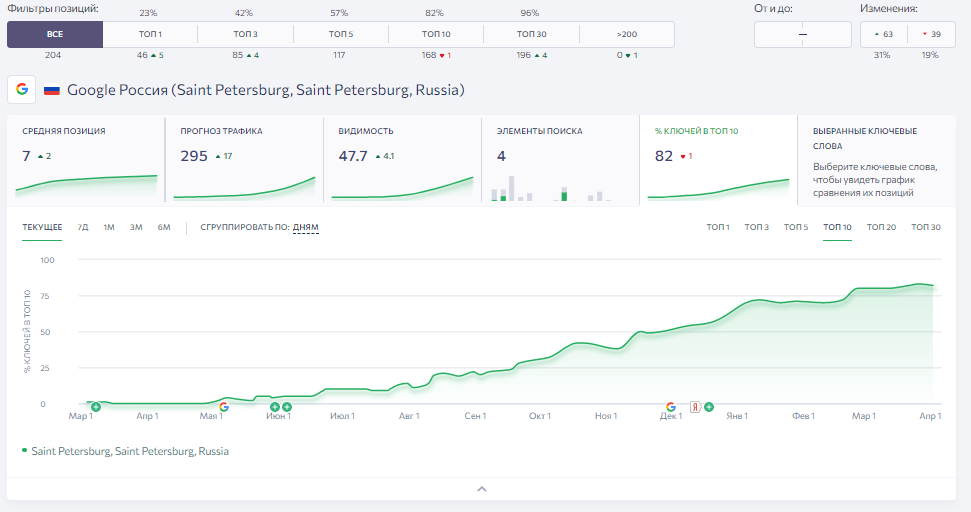Click the Russian flag icon next to Google Россия
This screenshot has height=512, width=971.
(x=52, y=90)
